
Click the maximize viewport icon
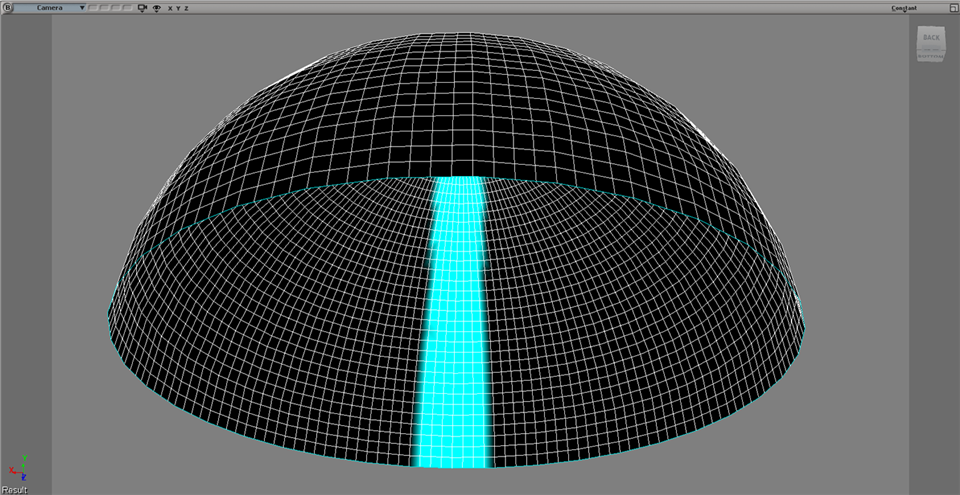point(953,8)
